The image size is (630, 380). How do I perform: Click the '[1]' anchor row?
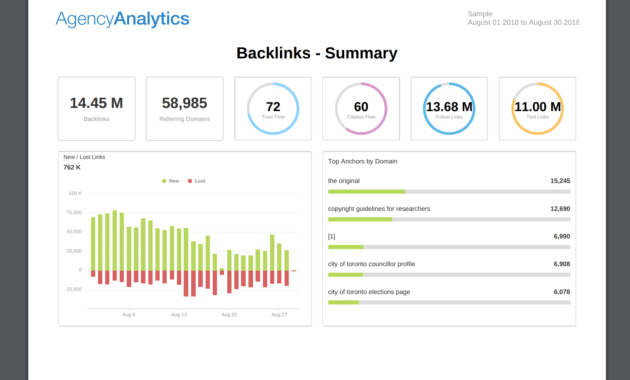click(331, 237)
